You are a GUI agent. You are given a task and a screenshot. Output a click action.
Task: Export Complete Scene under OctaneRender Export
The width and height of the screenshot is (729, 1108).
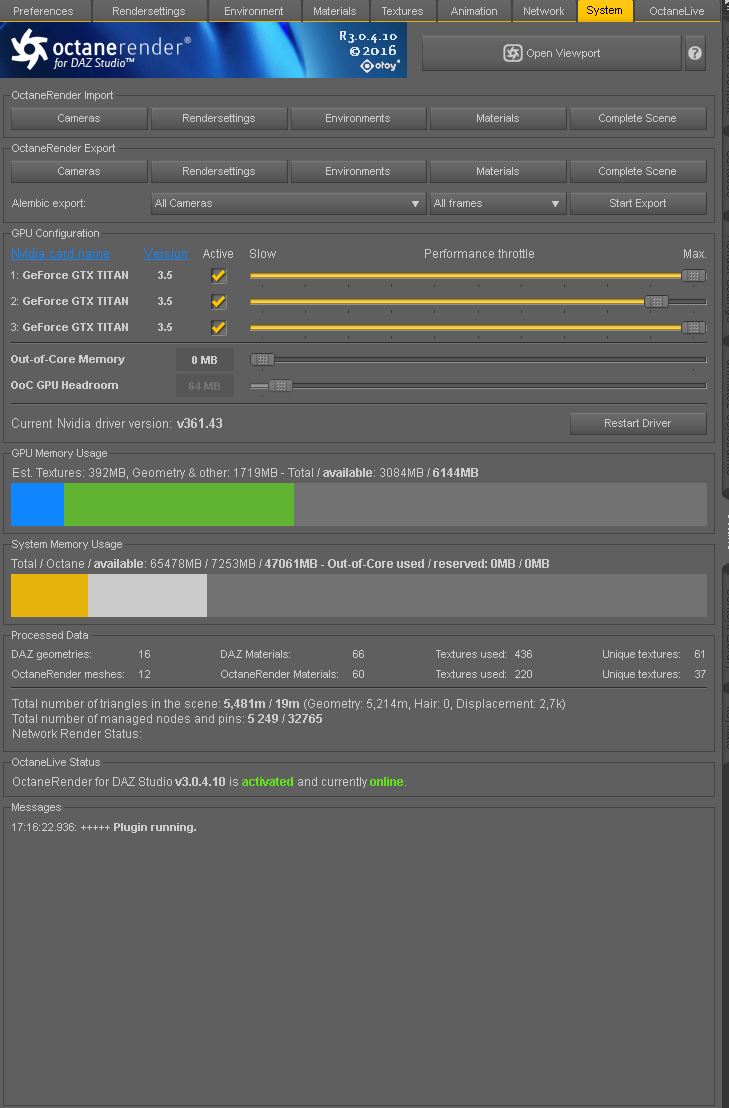[x=638, y=171]
